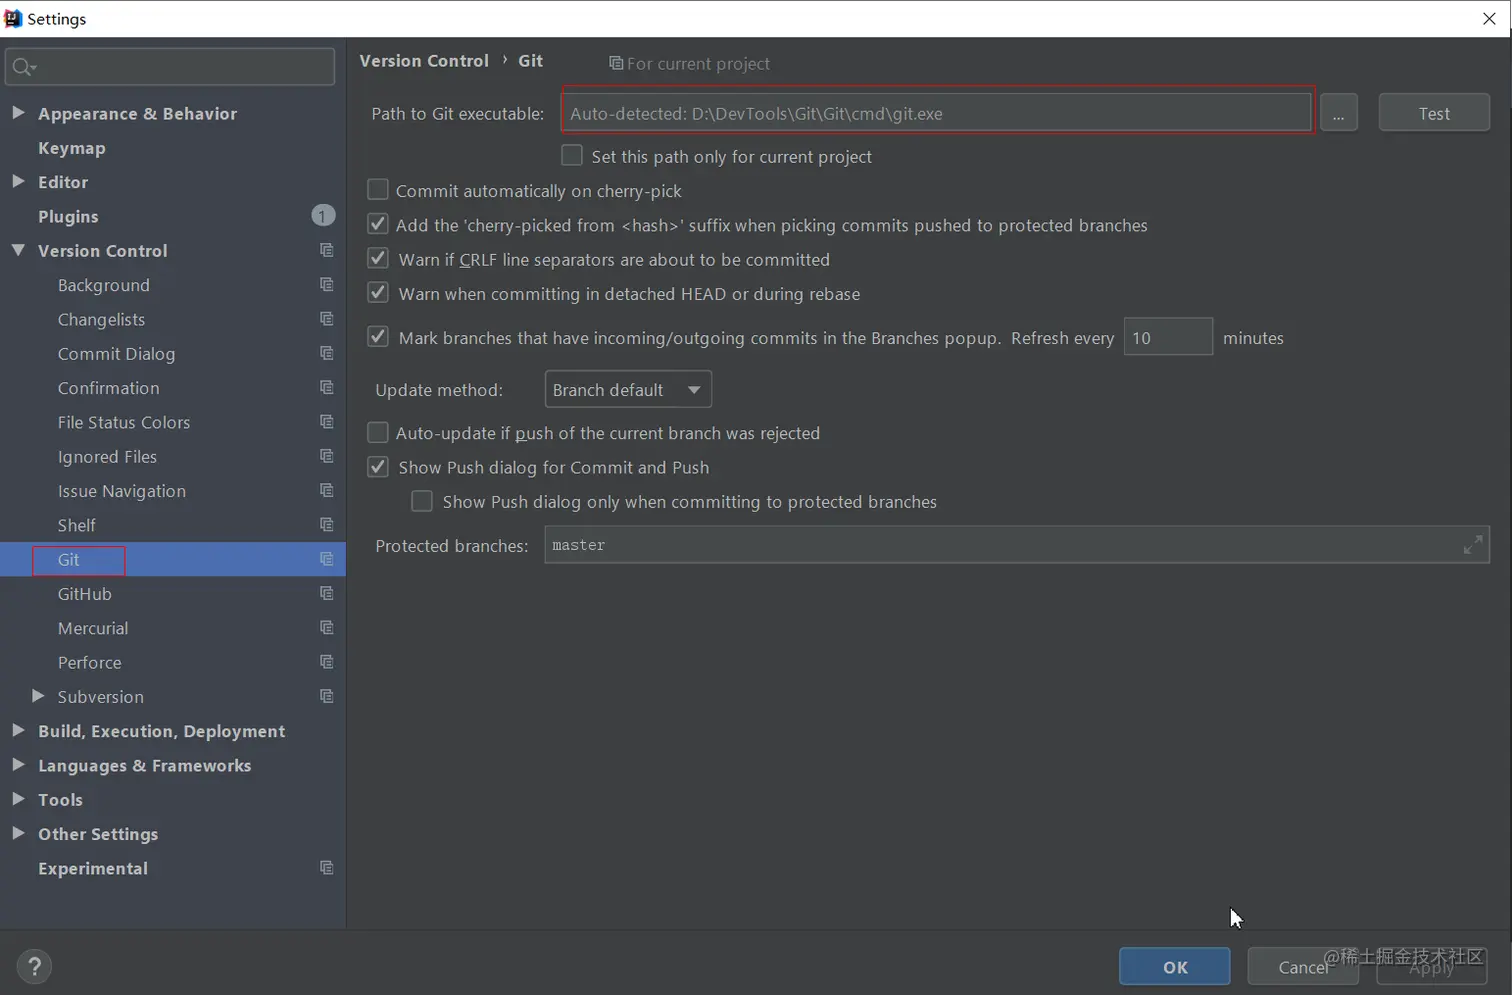The image size is (1512, 995).
Task: Expand the Tools section
Action: (x=18, y=799)
